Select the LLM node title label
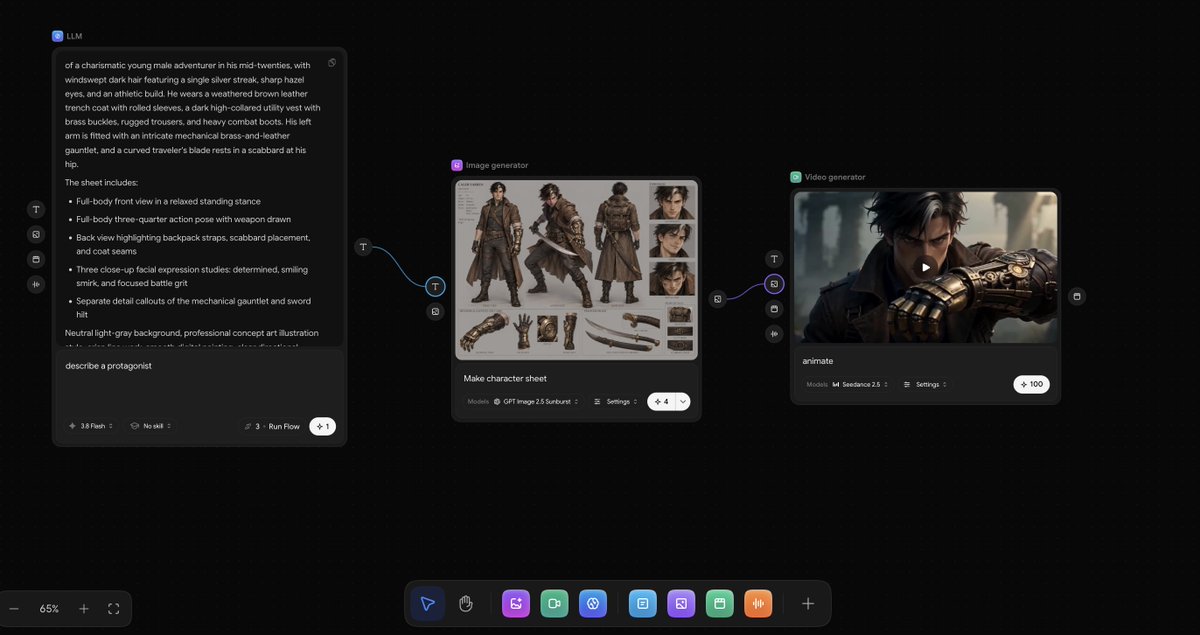 click(x=74, y=36)
